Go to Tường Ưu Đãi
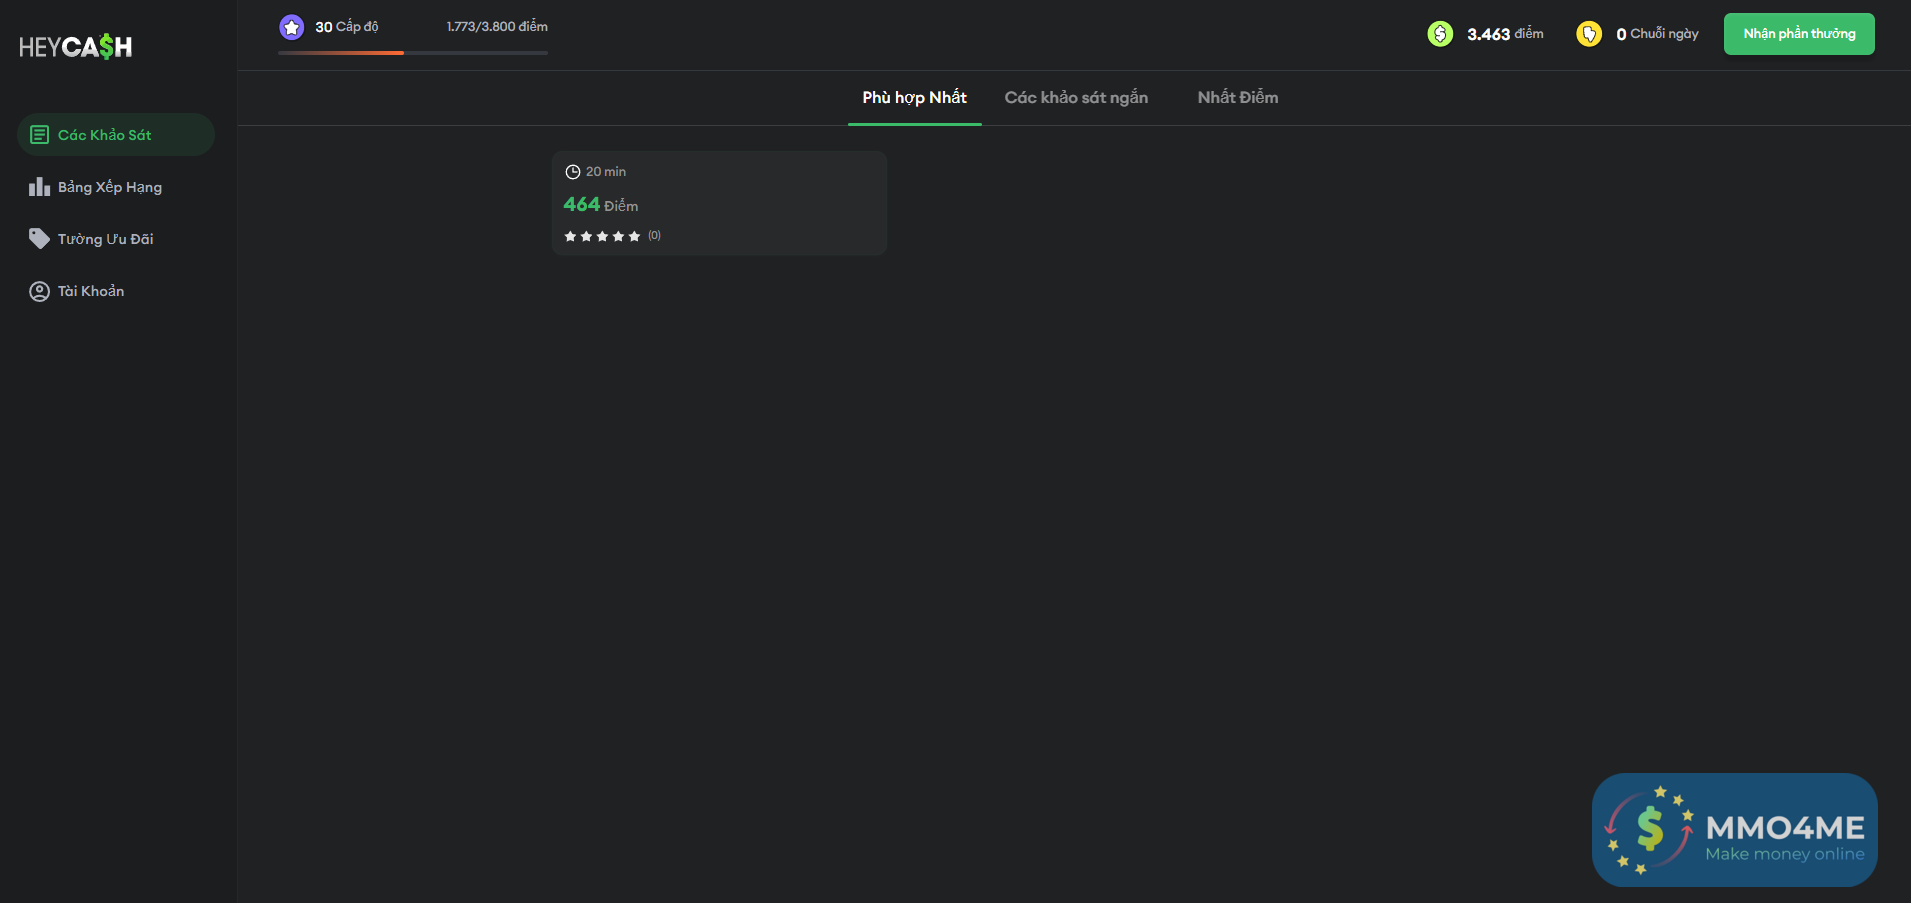 pyautogui.click(x=106, y=239)
